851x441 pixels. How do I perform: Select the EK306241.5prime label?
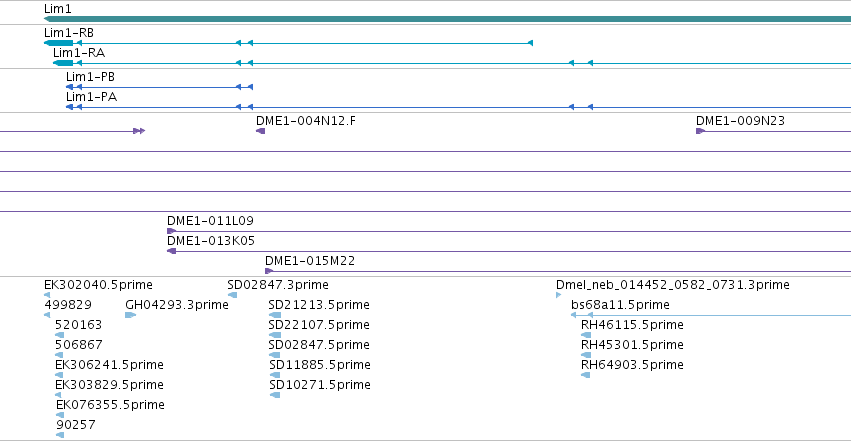(109, 365)
